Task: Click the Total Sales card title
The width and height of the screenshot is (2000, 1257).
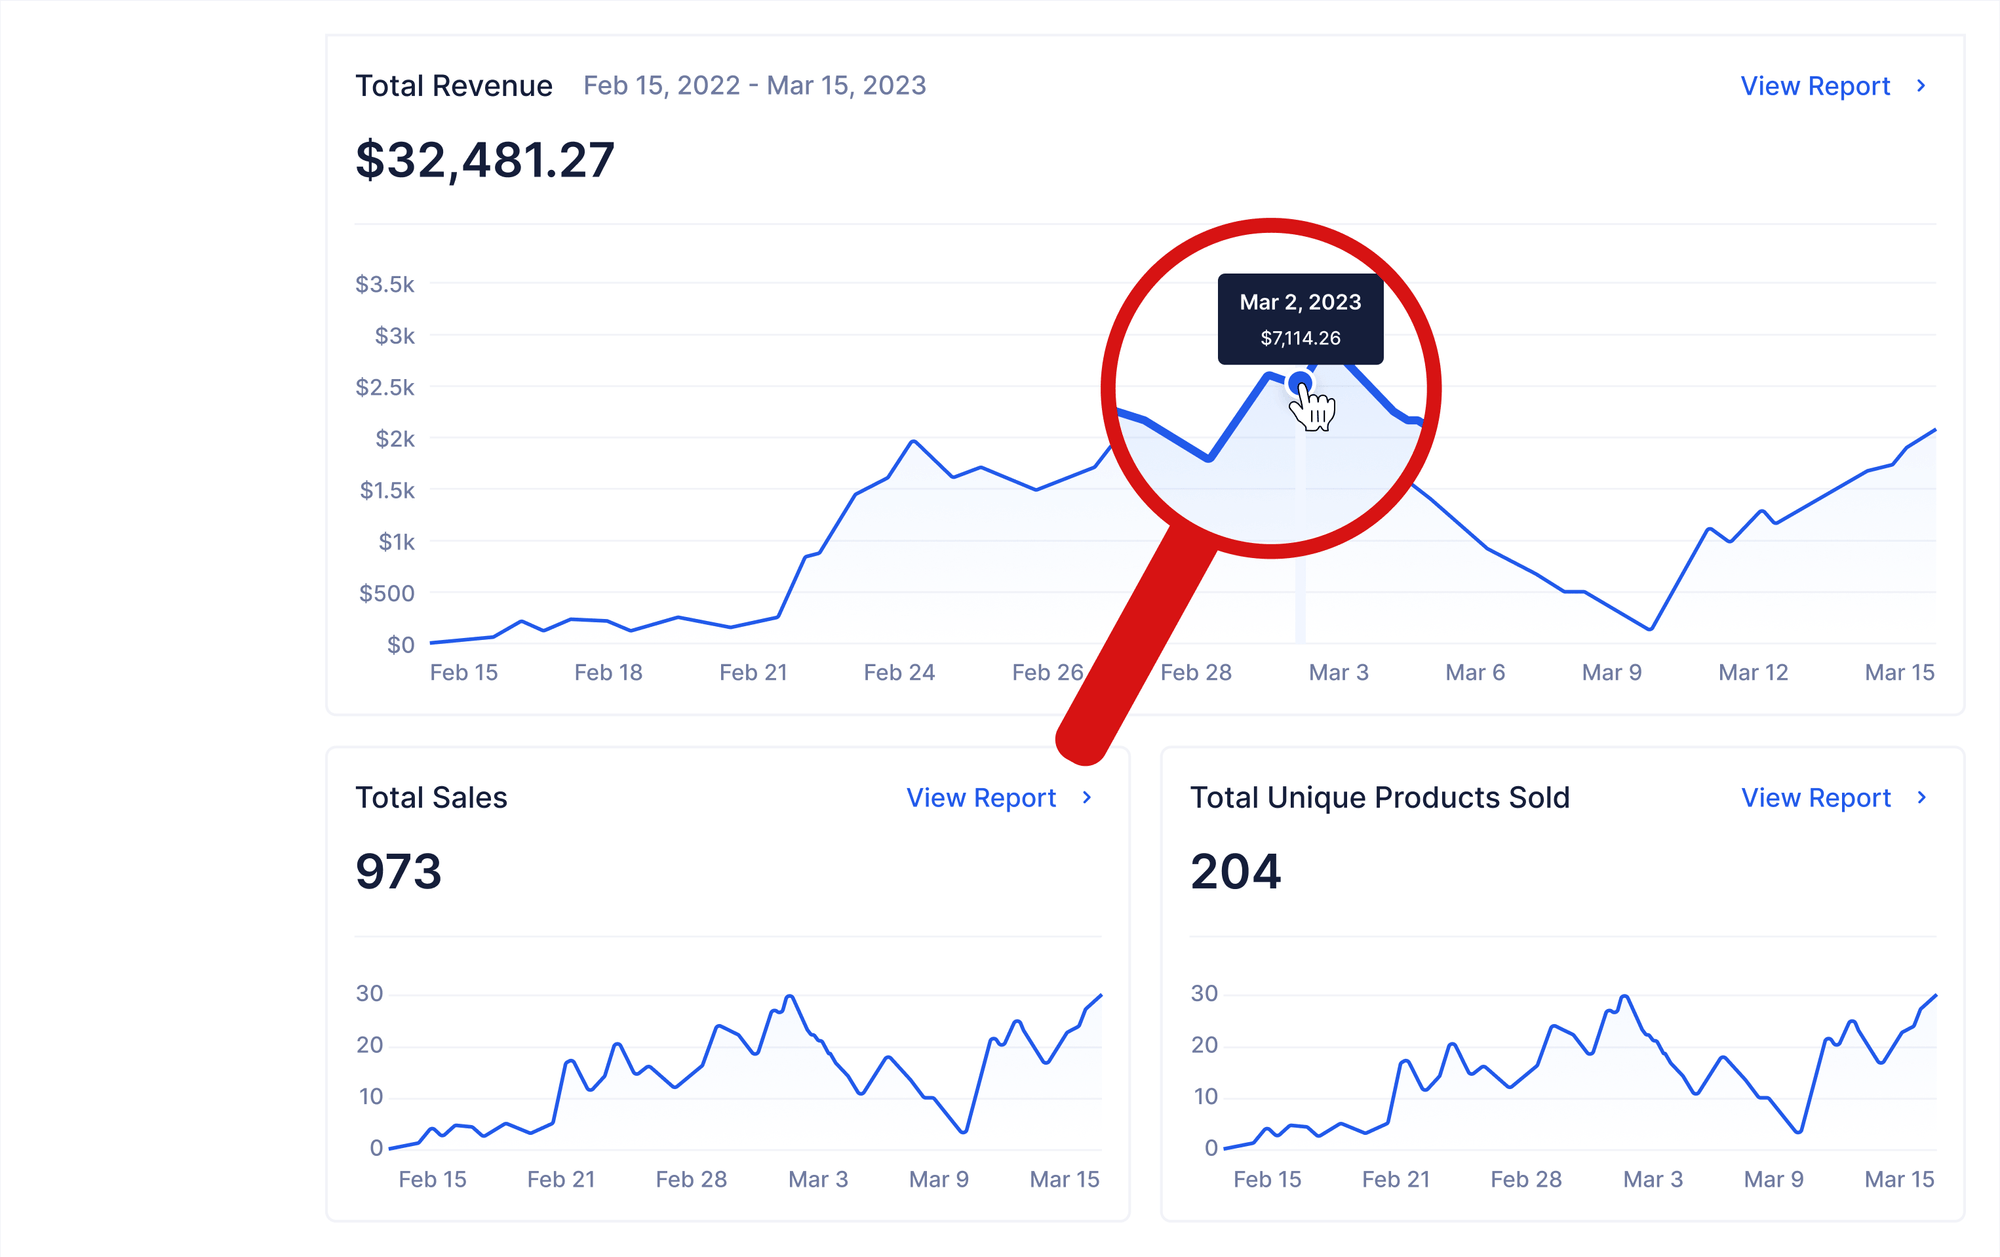Action: [x=432, y=798]
